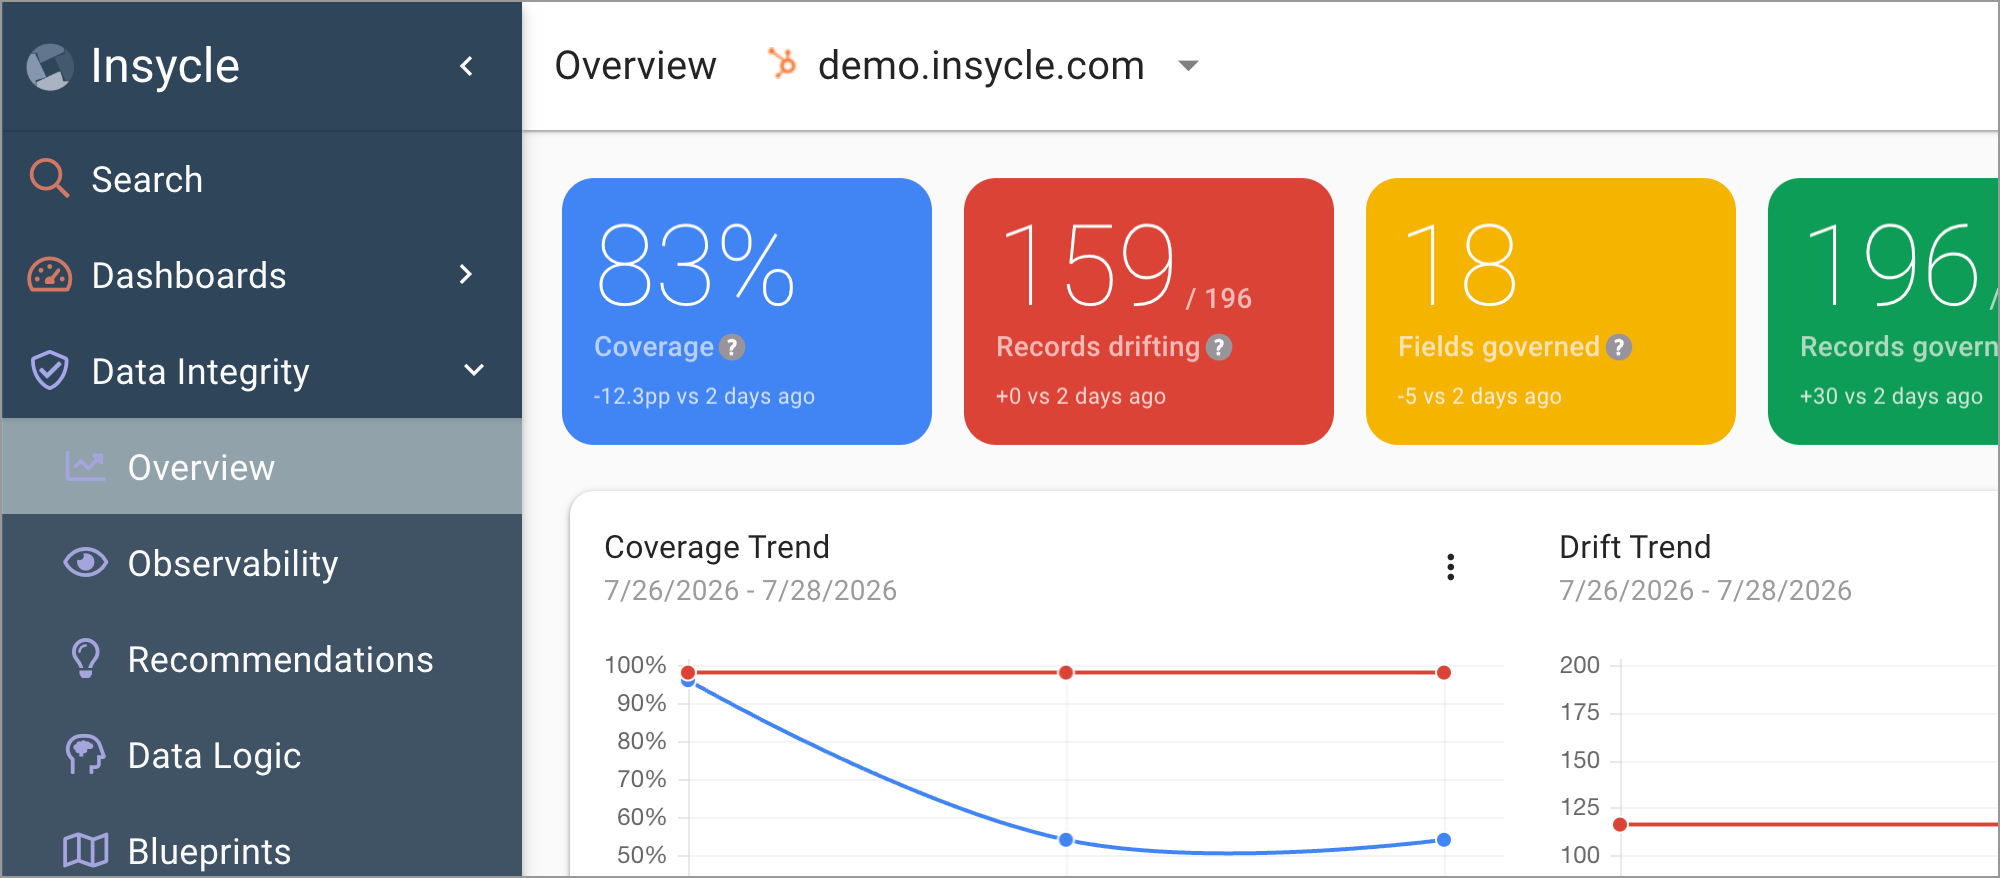Open the demo.insycle.com account dropdown arrow
Image resolution: width=2000 pixels, height=878 pixels.
[x=1188, y=66]
